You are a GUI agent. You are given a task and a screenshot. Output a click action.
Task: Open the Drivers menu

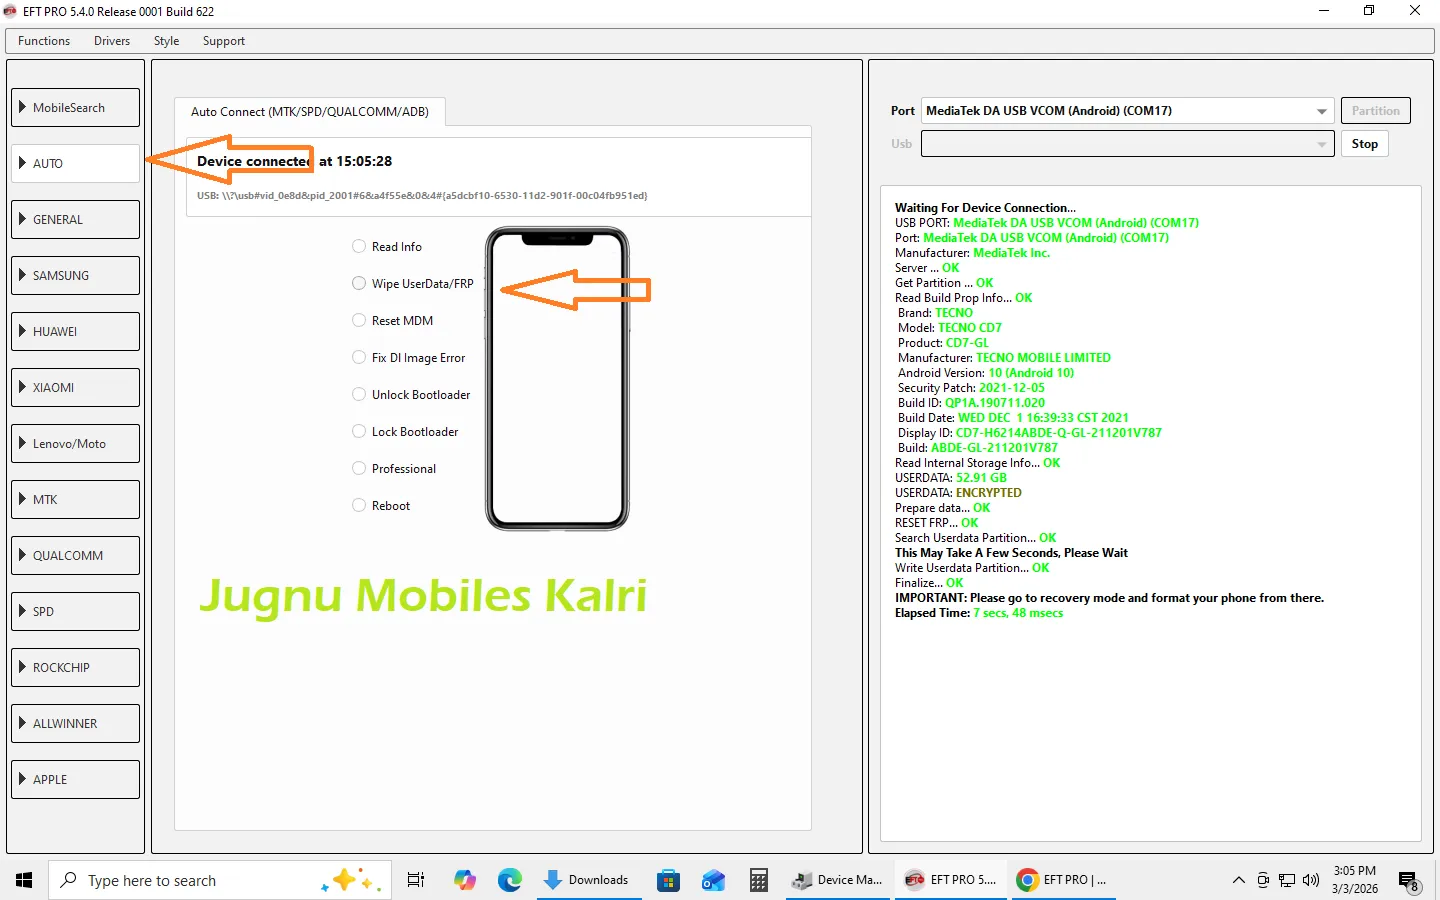(112, 41)
